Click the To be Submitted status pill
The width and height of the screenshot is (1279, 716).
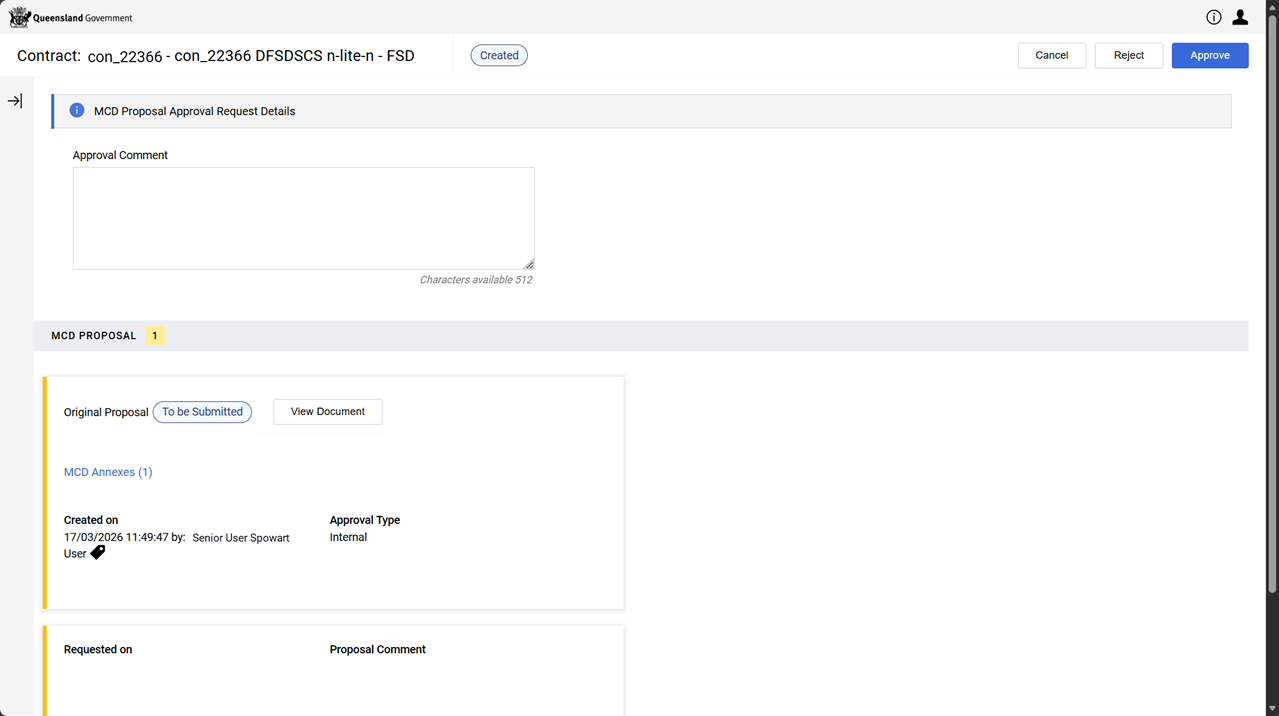[202, 412]
